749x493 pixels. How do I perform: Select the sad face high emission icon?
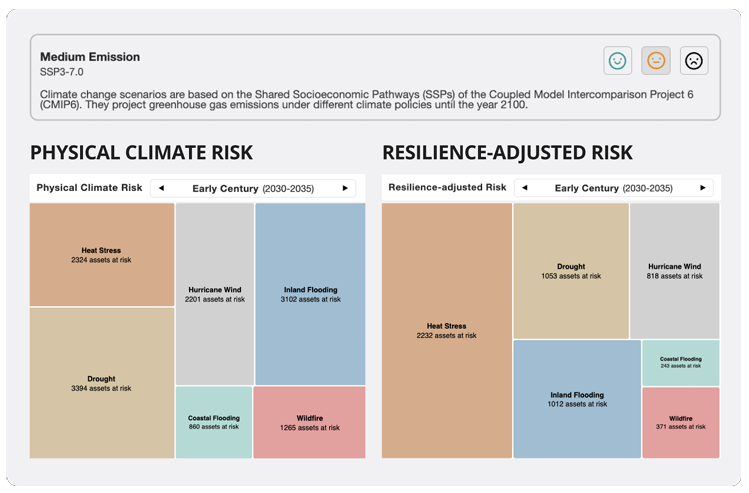[x=694, y=61]
